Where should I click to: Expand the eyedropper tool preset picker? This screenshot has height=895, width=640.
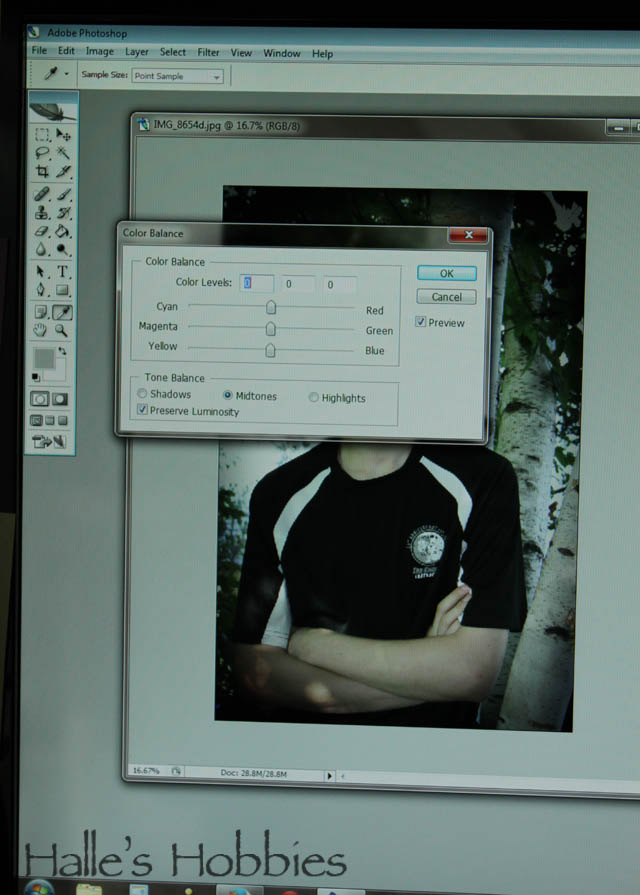click(x=67, y=75)
